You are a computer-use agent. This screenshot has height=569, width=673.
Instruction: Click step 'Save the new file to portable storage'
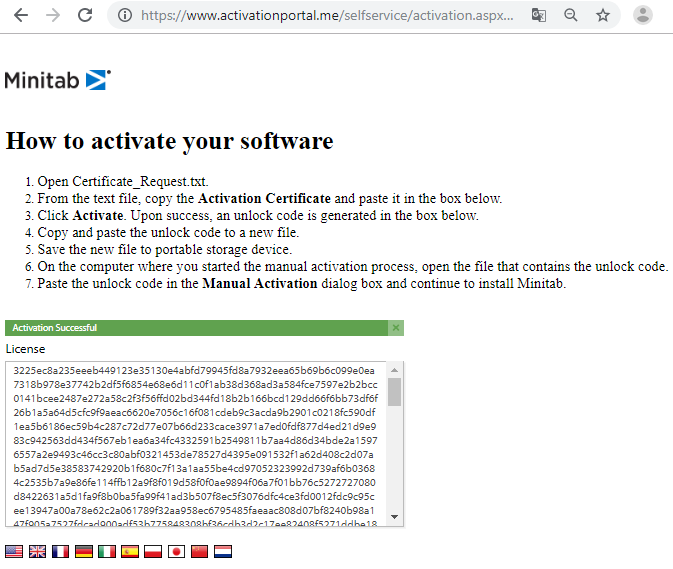165,249
